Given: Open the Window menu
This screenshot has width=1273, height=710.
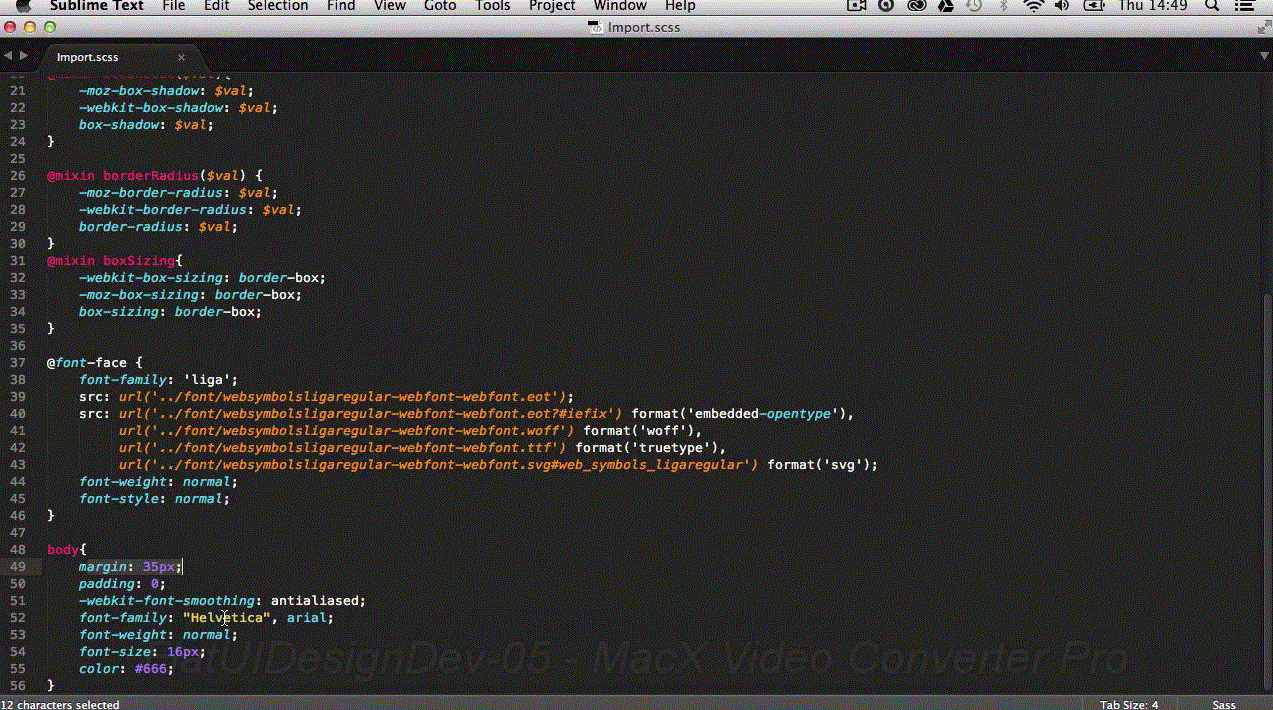Looking at the screenshot, I should coord(620,6).
